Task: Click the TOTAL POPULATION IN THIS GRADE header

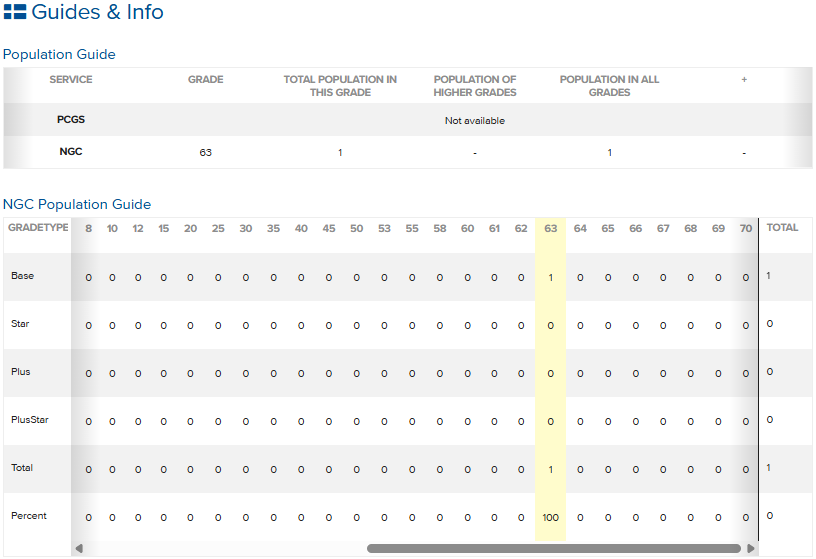Action: tap(340, 86)
